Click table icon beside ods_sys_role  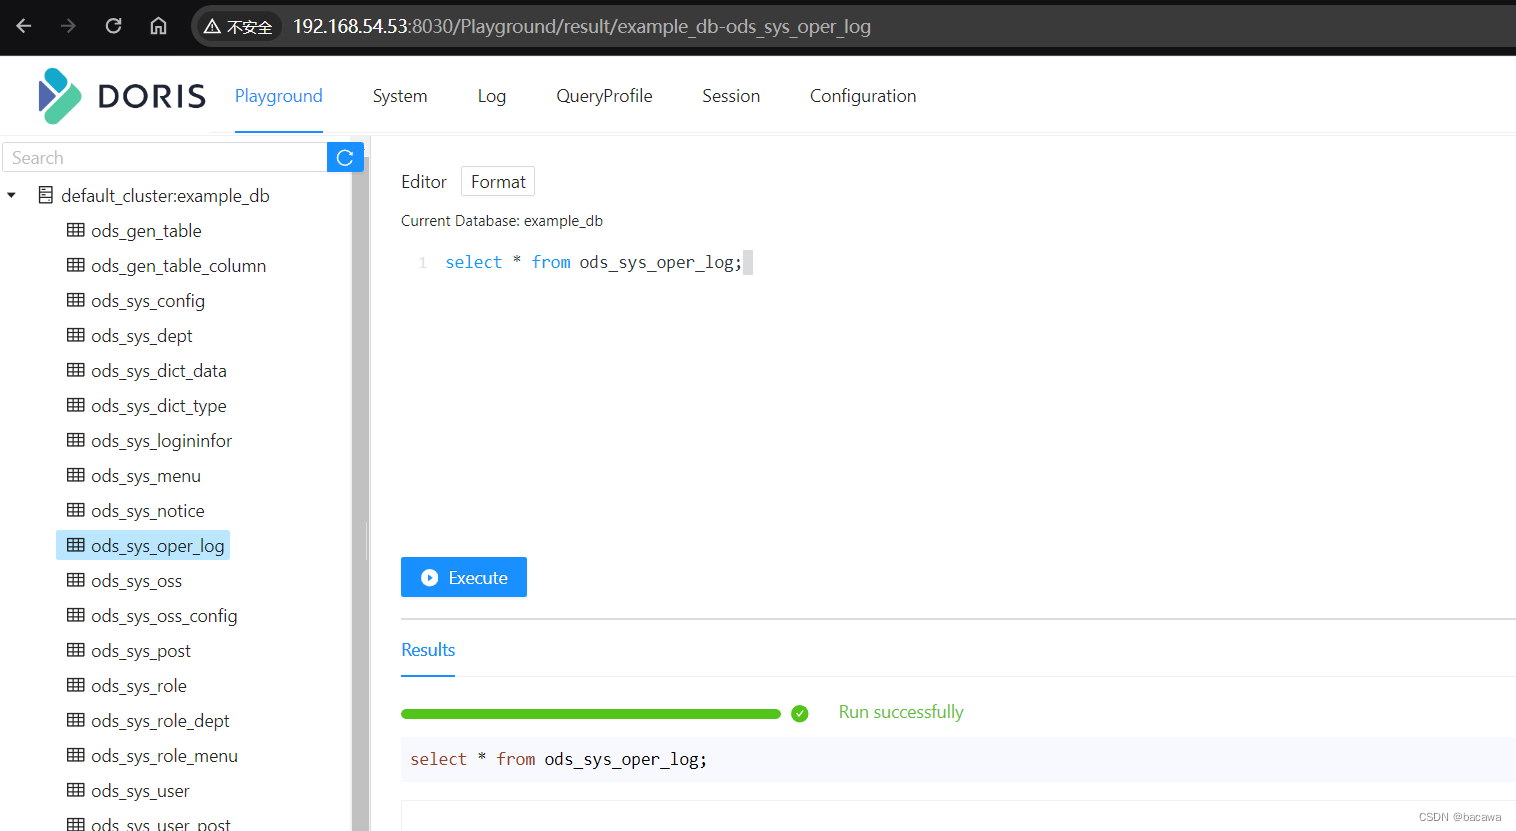click(76, 685)
